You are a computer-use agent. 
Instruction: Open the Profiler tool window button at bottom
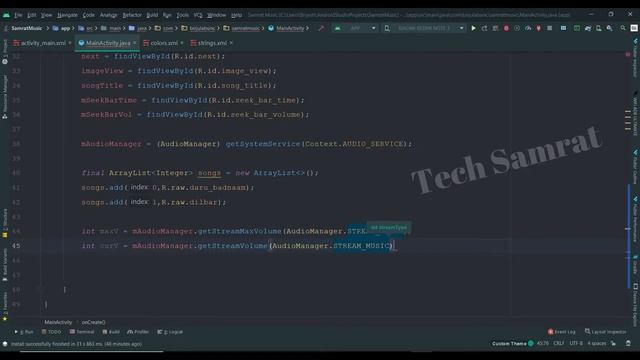pos(138,332)
